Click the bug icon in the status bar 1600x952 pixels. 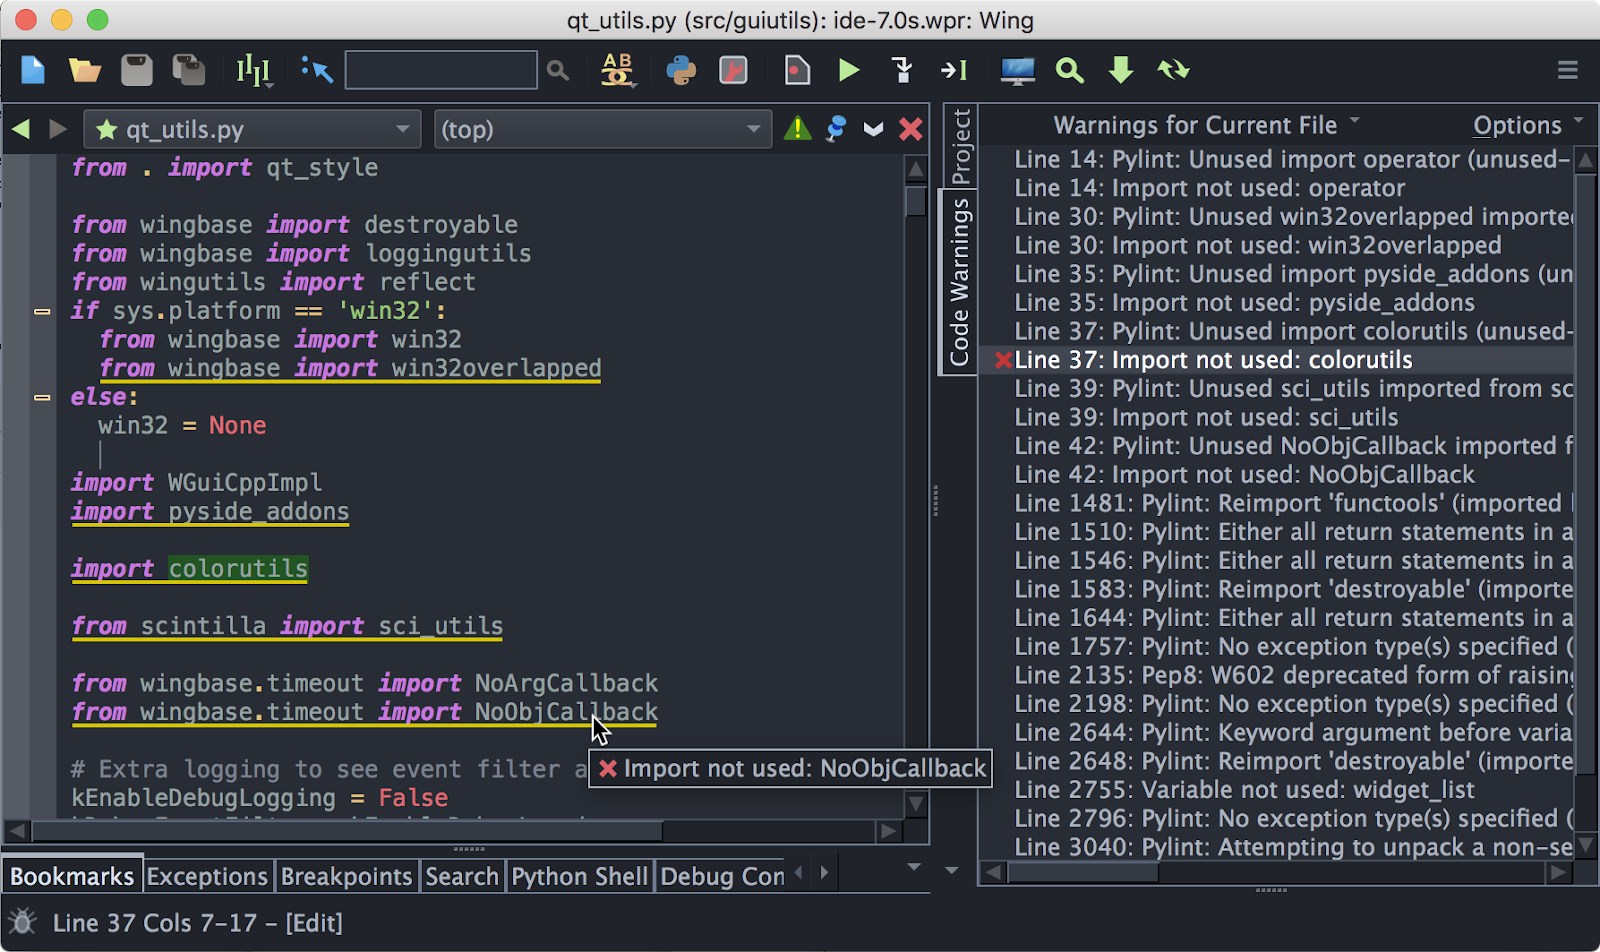(23, 922)
